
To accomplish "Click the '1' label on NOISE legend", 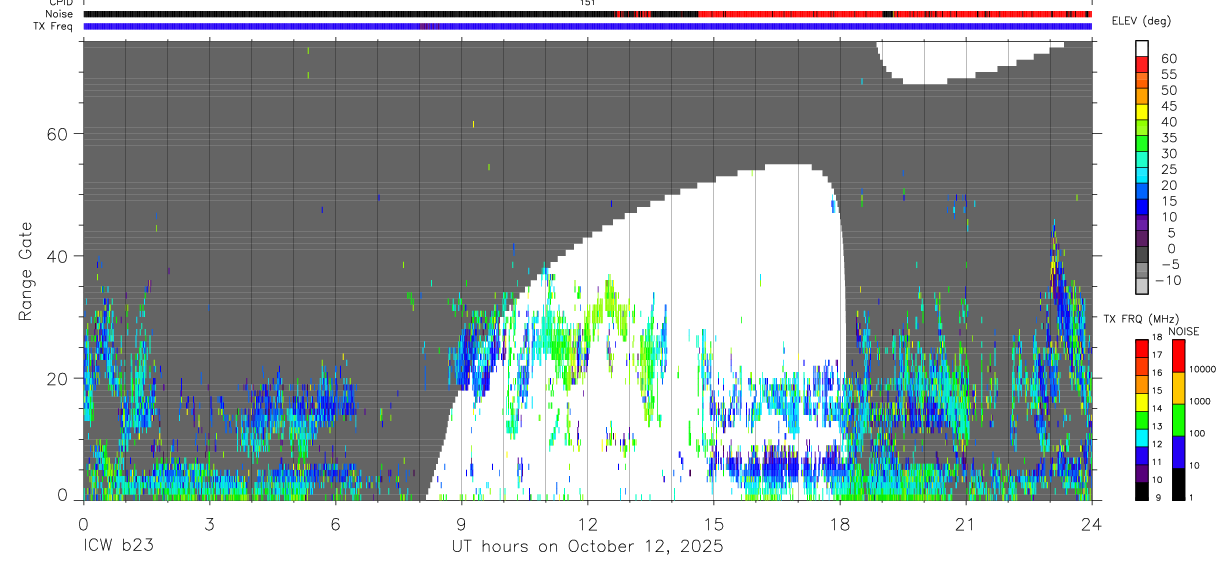I will pyautogui.click(x=1190, y=497).
